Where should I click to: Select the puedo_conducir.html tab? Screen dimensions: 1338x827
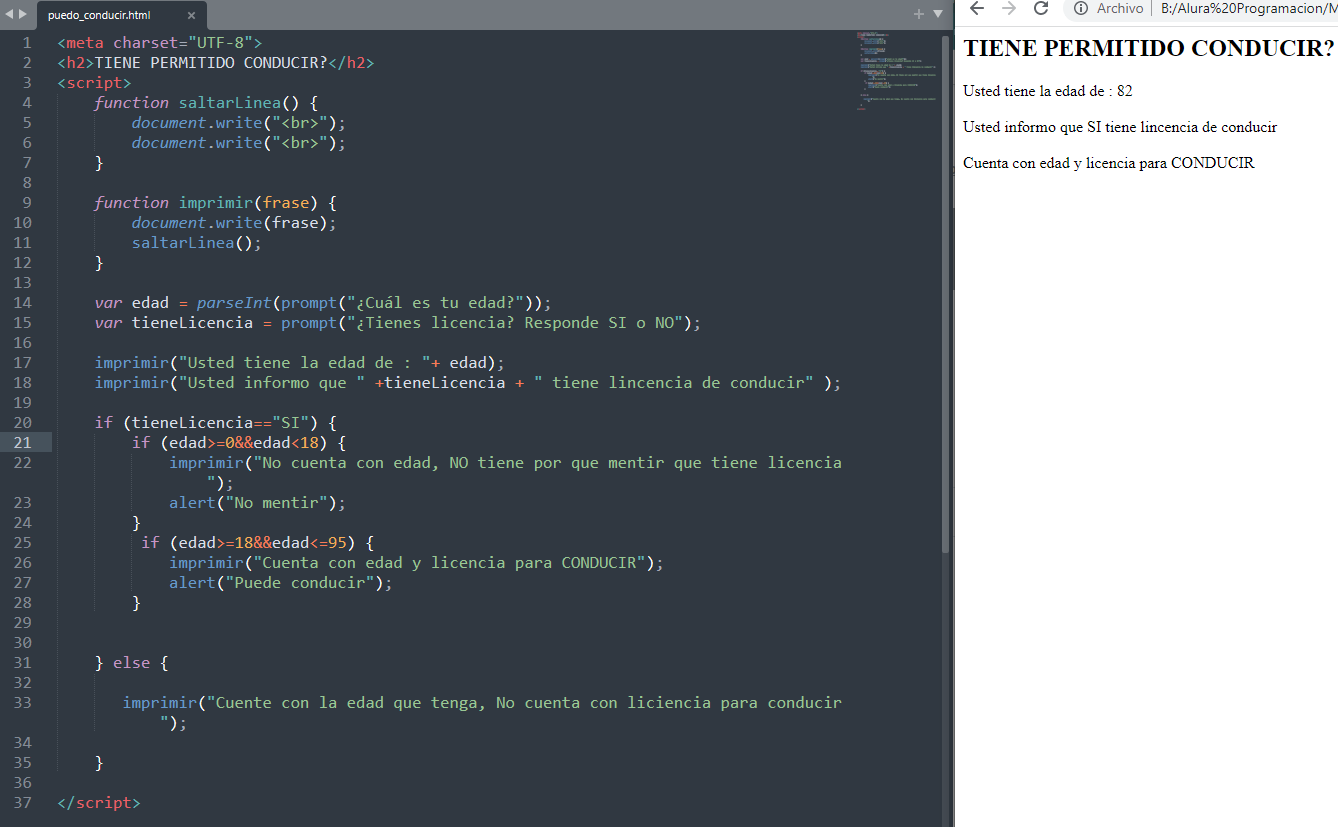122,15
